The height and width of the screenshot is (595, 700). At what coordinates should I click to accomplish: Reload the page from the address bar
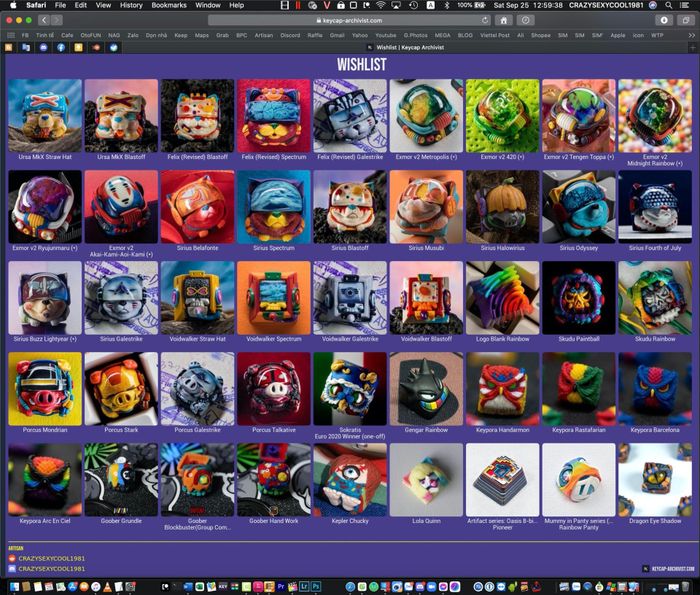point(486,20)
